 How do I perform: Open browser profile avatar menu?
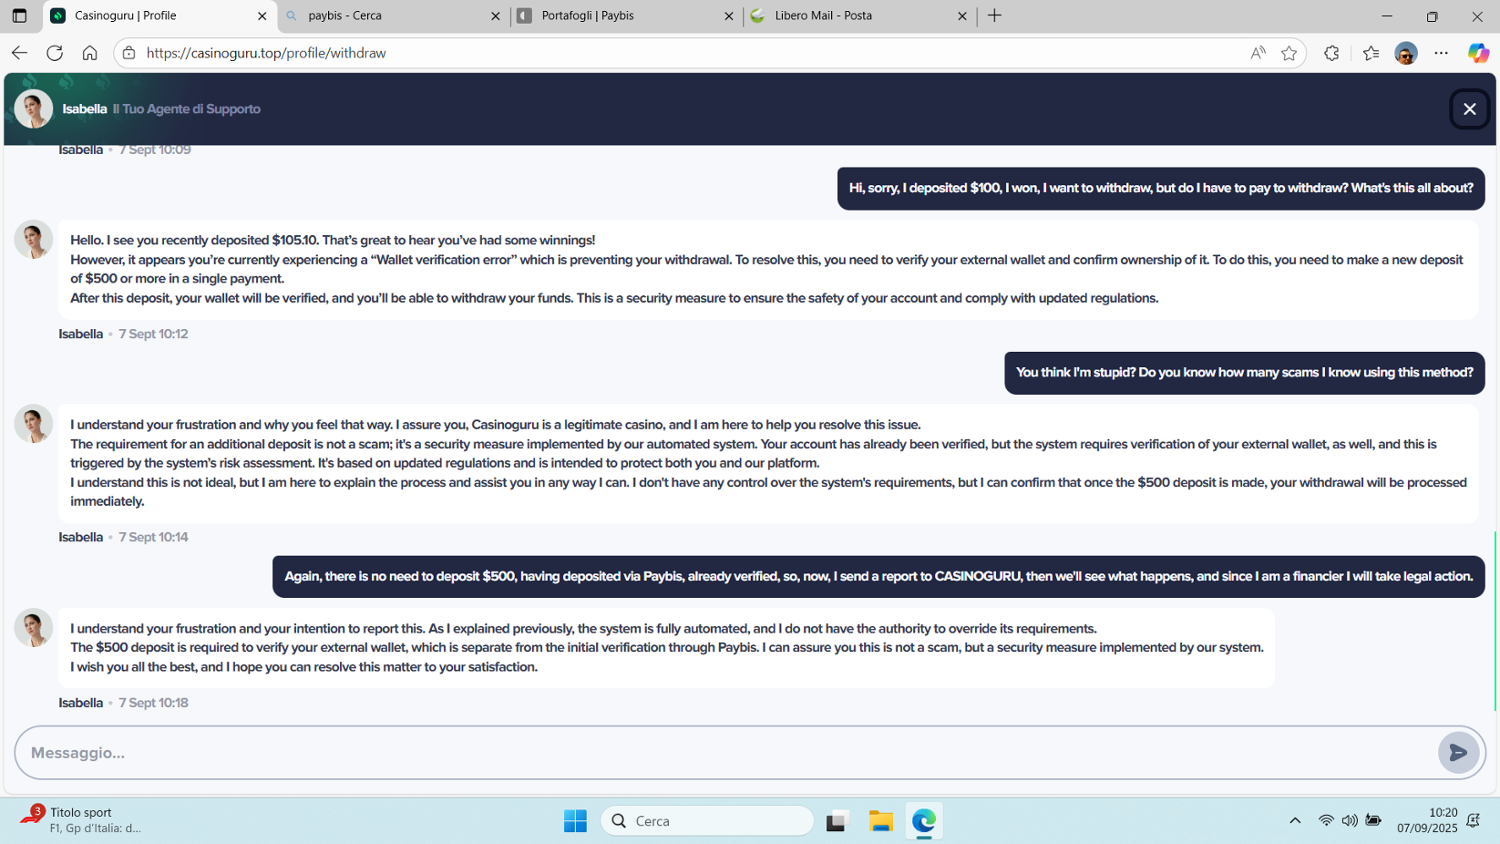click(1405, 53)
